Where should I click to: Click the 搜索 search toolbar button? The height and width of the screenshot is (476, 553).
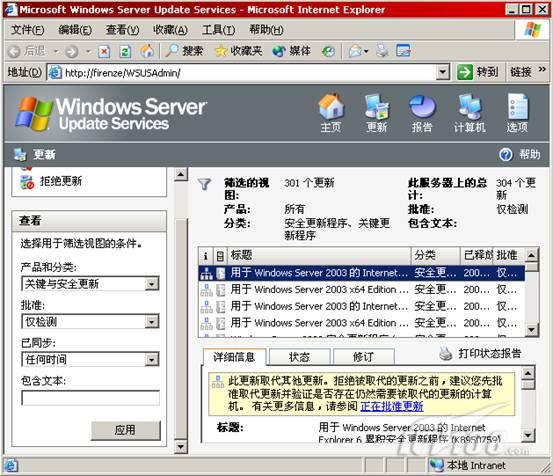pyautogui.click(x=184, y=51)
